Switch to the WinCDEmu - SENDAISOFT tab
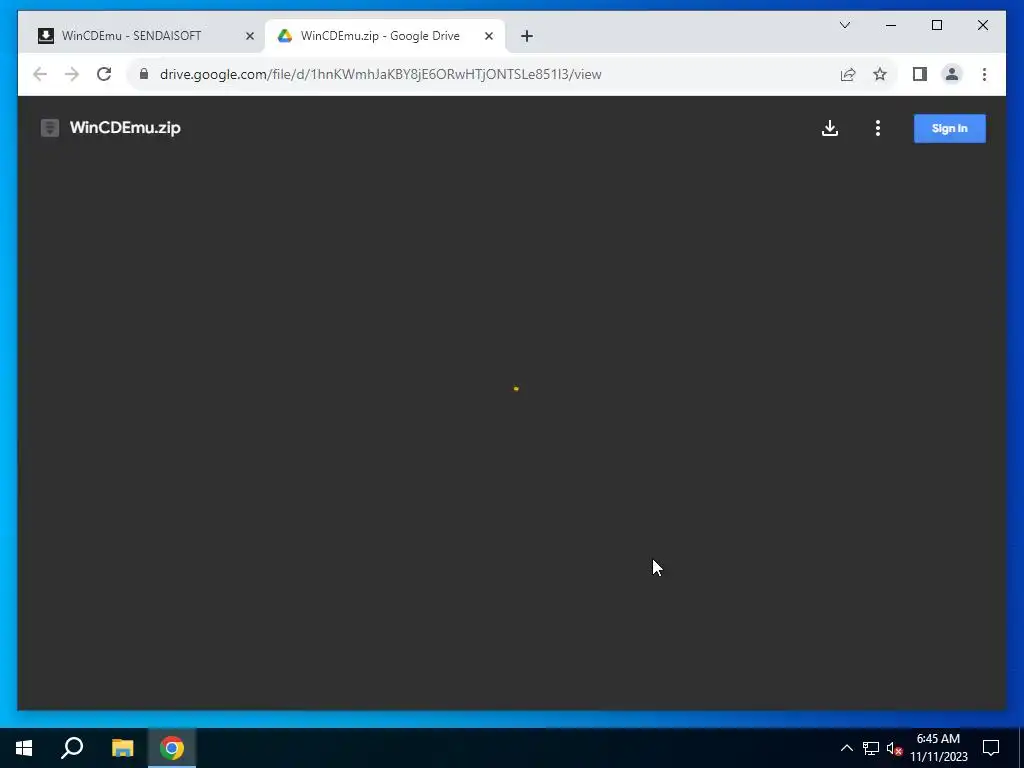The height and width of the screenshot is (768, 1024). click(146, 36)
